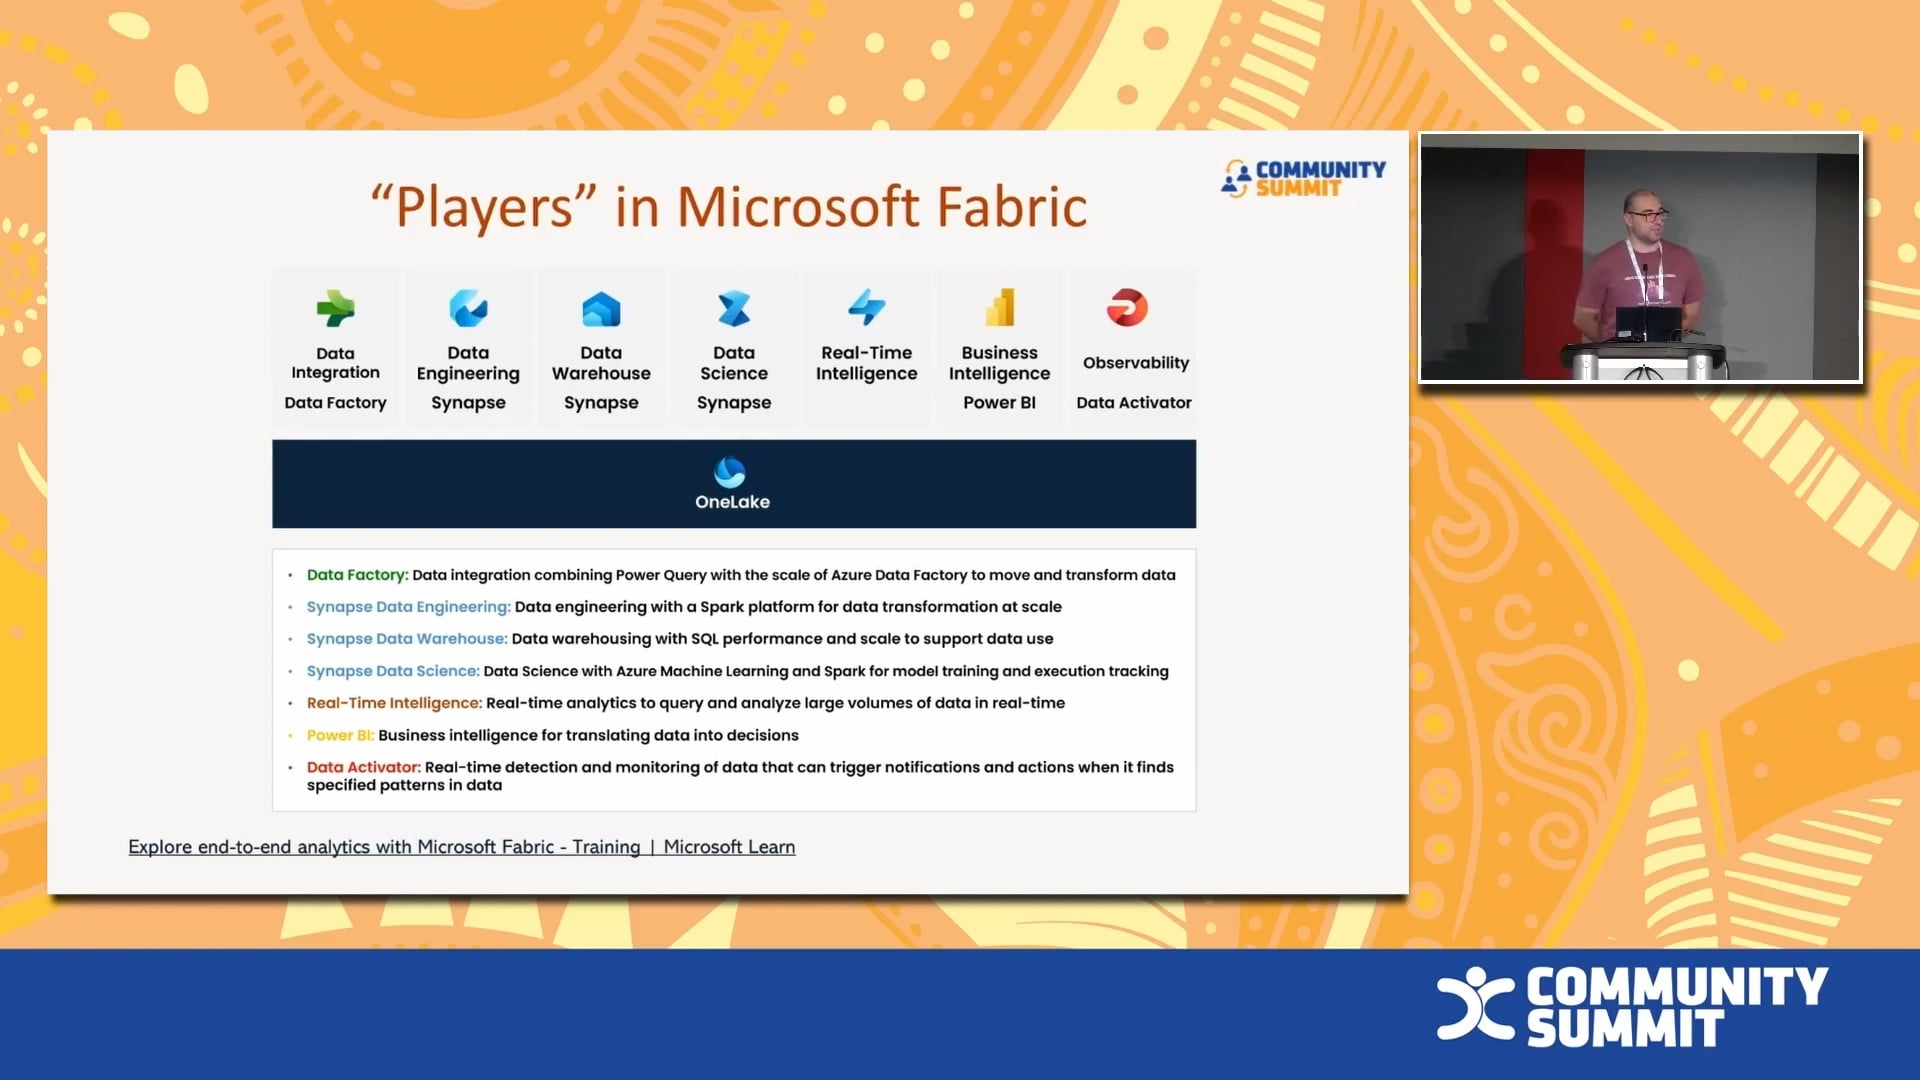
Task: Click the Data Engineering Synapse icon
Action: tap(468, 309)
